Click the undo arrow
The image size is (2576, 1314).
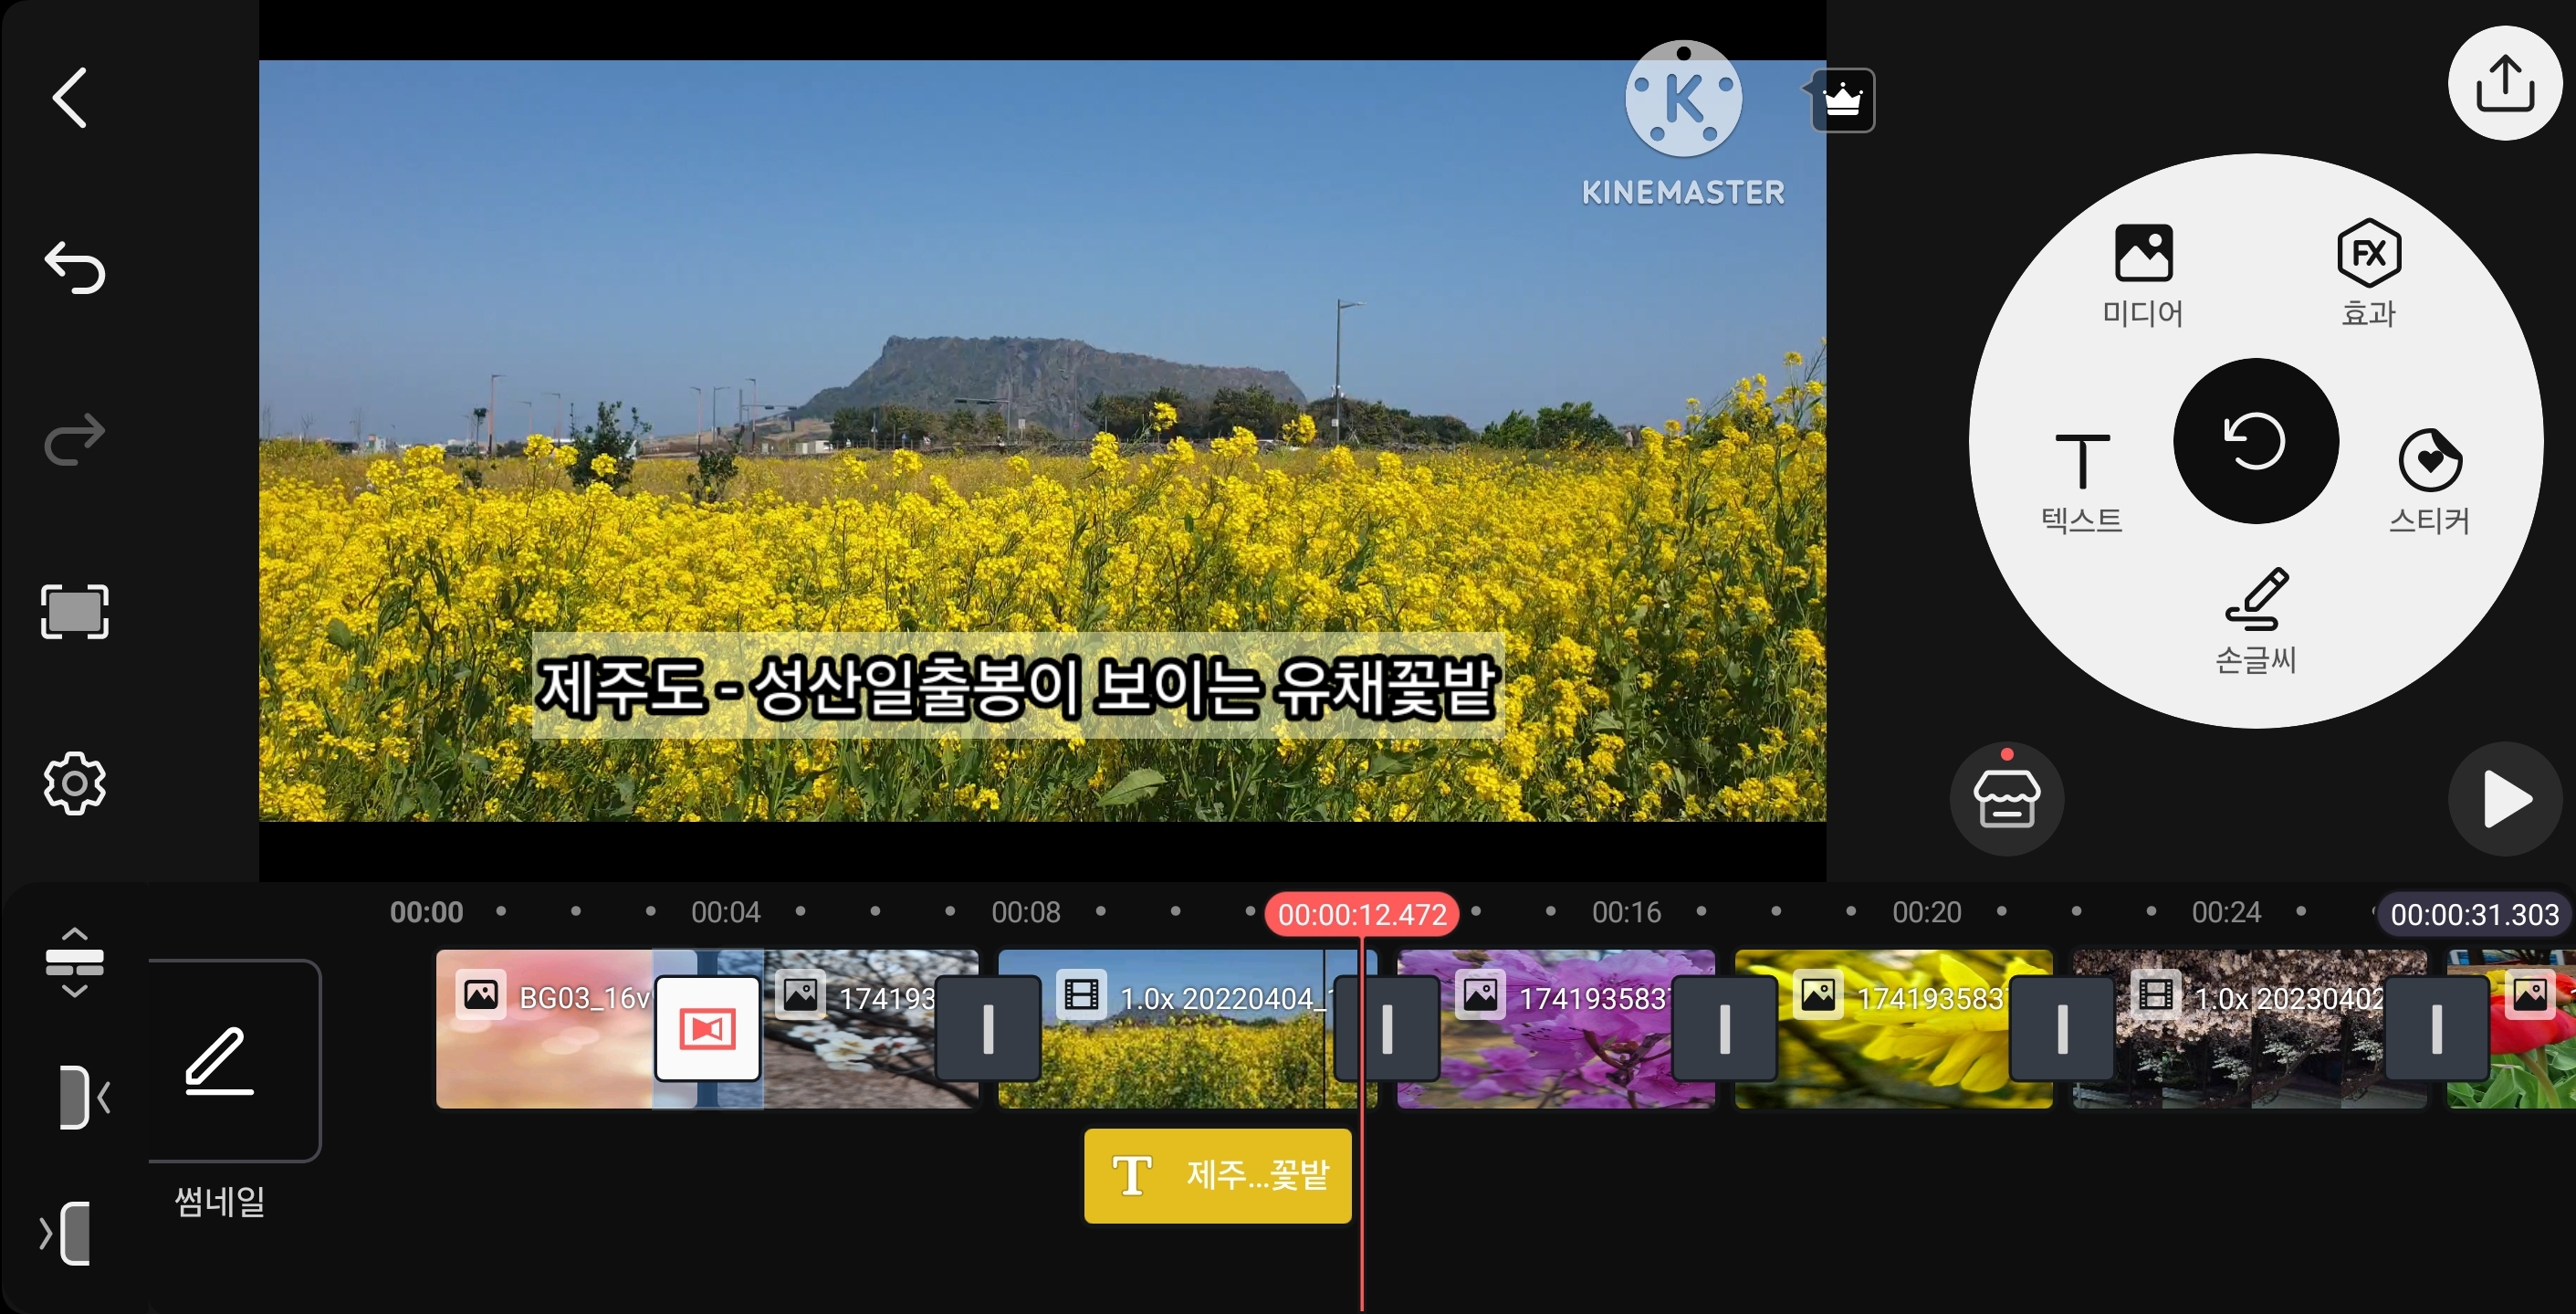pos(75,268)
